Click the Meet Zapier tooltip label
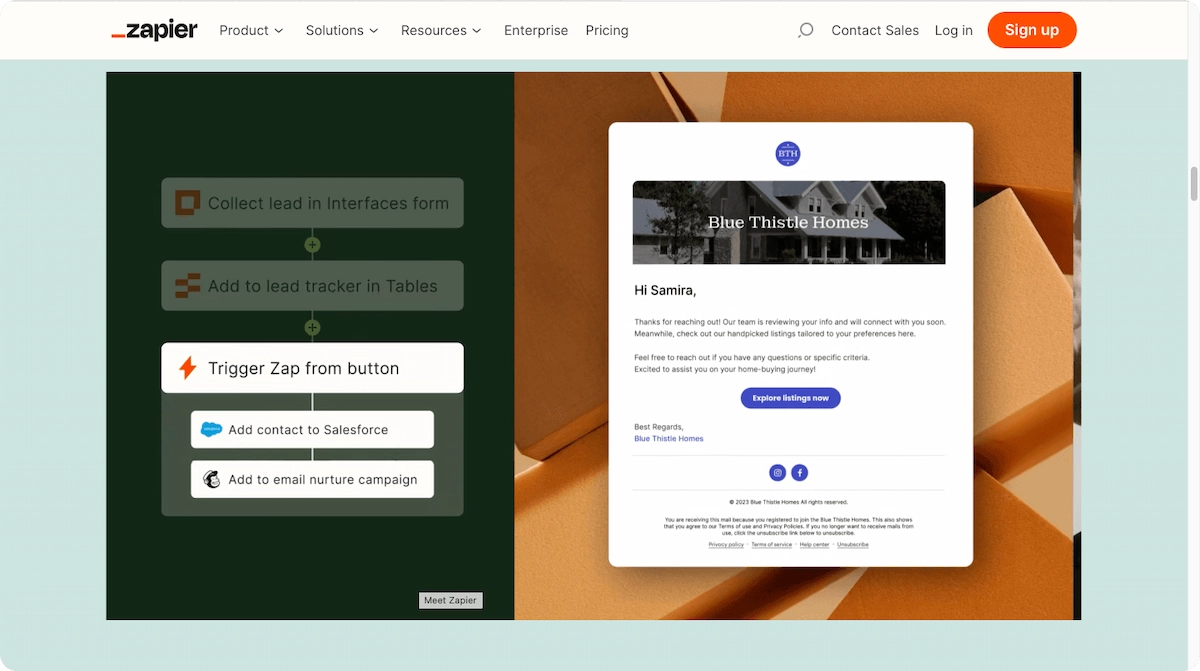 coord(450,600)
